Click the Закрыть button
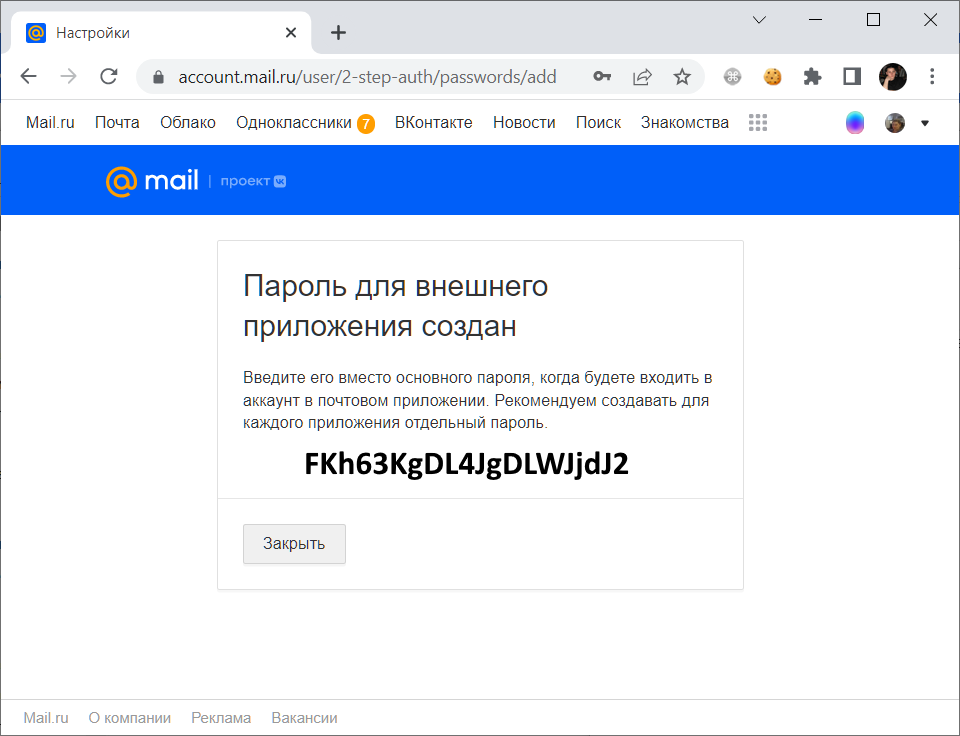This screenshot has height=736, width=960. 294,543
